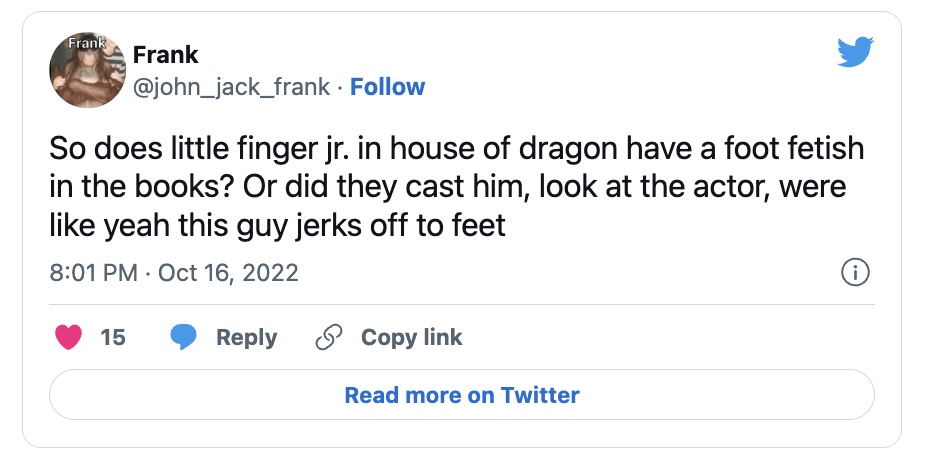Click the middle line starting "in the books?"
This screenshot has height=476, width=928.
point(445,186)
